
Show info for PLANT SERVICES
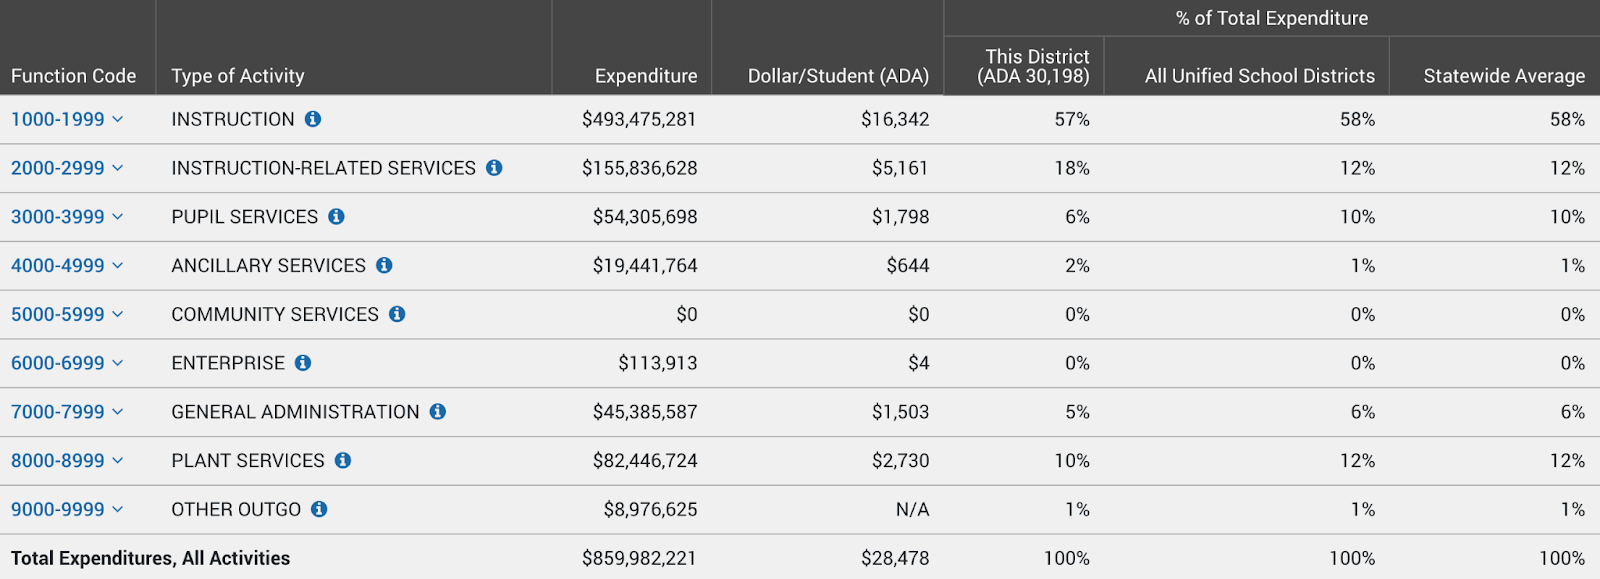(x=343, y=461)
